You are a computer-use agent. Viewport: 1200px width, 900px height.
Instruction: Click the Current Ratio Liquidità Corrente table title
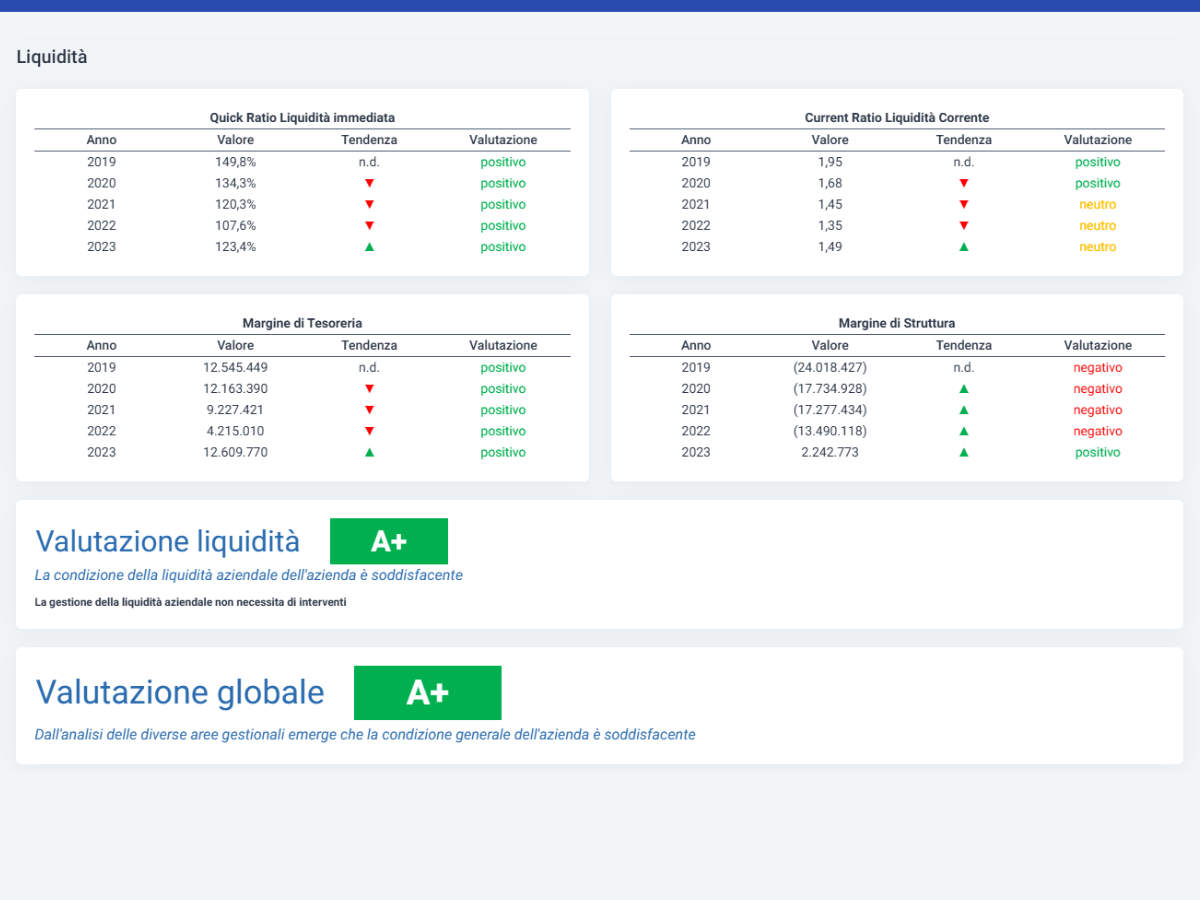[897, 118]
